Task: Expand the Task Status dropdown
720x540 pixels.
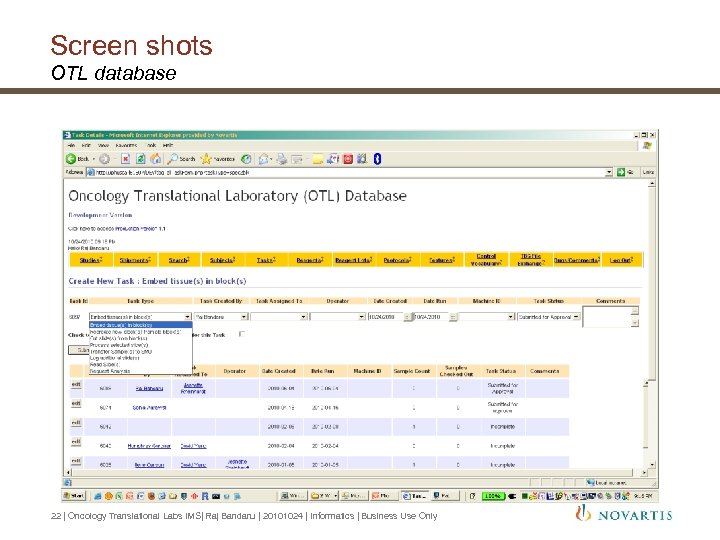Action: pos(576,317)
